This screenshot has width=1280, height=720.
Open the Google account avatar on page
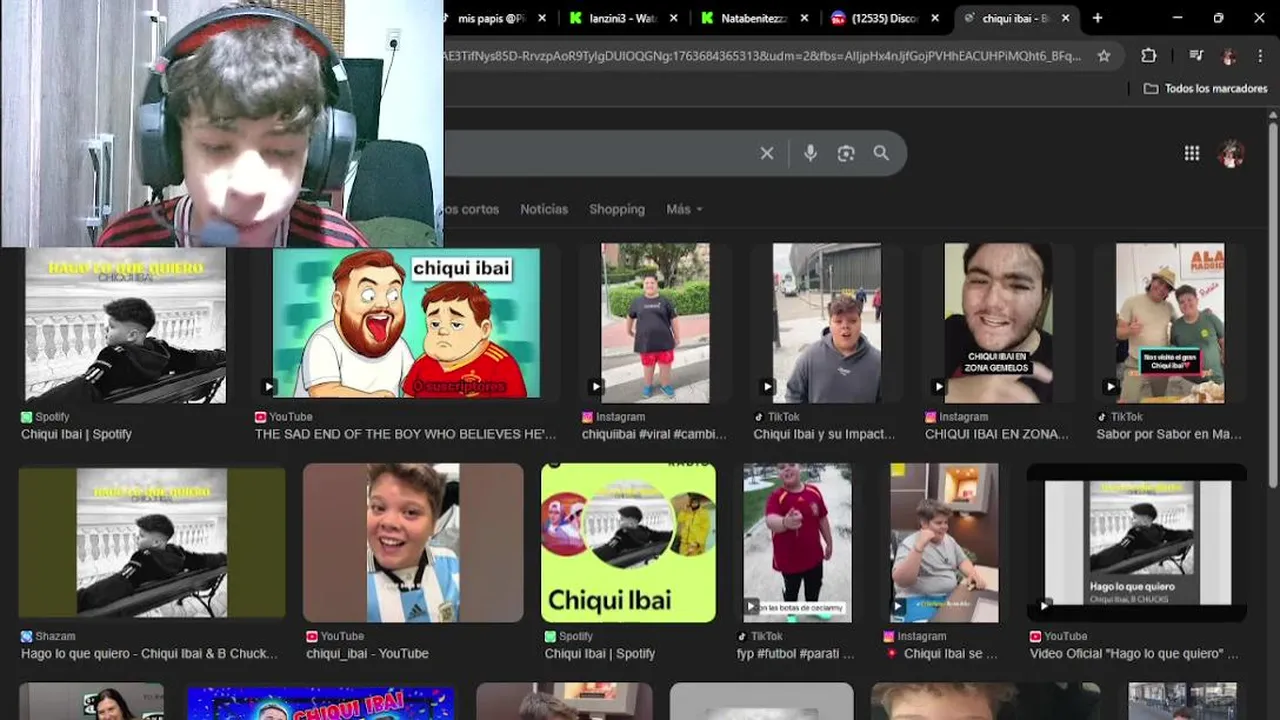click(1231, 153)
